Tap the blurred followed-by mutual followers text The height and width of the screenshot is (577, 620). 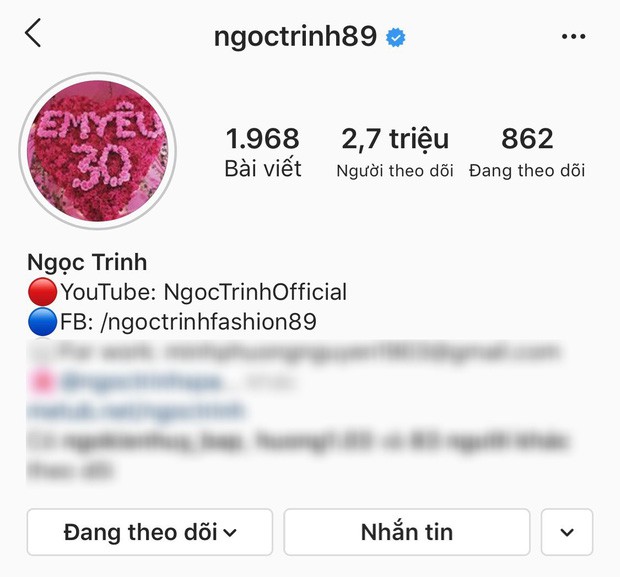click(x=297, y=456)
